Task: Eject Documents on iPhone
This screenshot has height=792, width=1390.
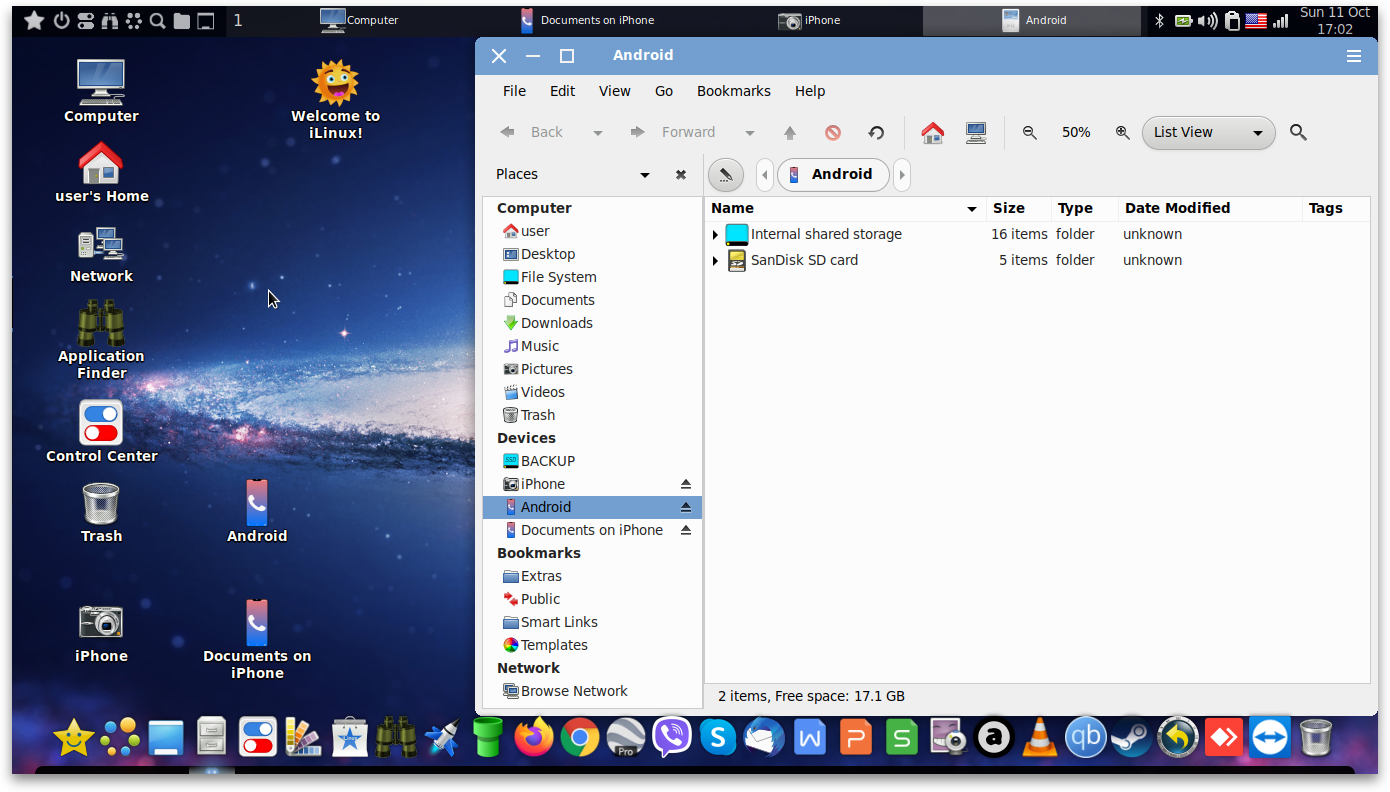Action: (x=686, y=530)
